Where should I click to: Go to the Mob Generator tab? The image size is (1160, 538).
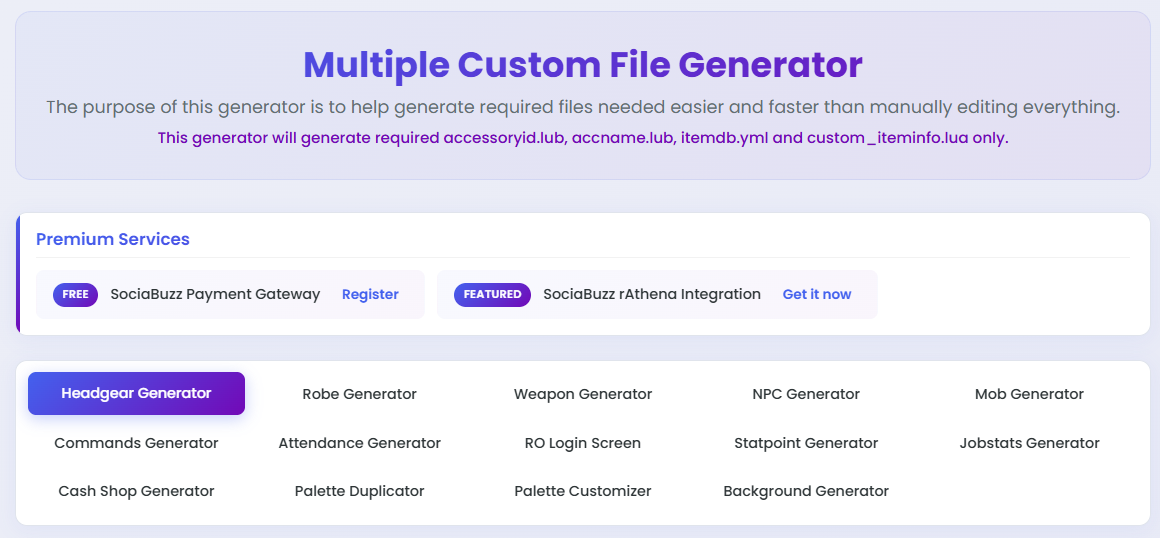[1029, 394]
